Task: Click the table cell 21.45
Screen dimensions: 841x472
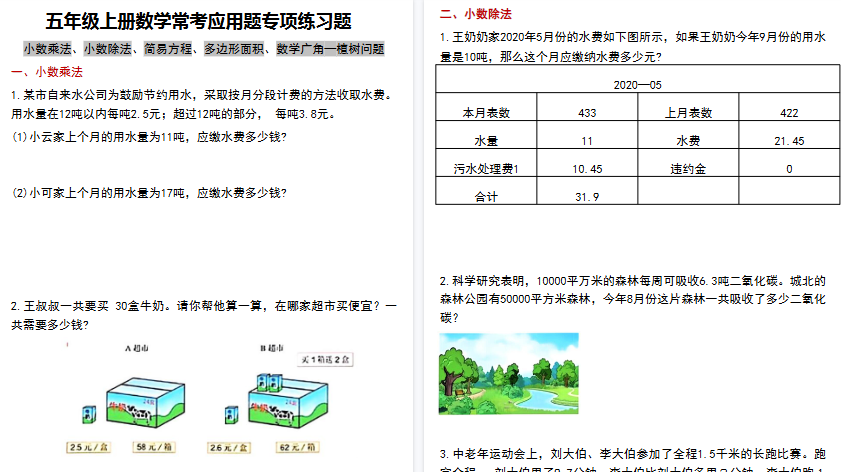Action: click(789, 135)
